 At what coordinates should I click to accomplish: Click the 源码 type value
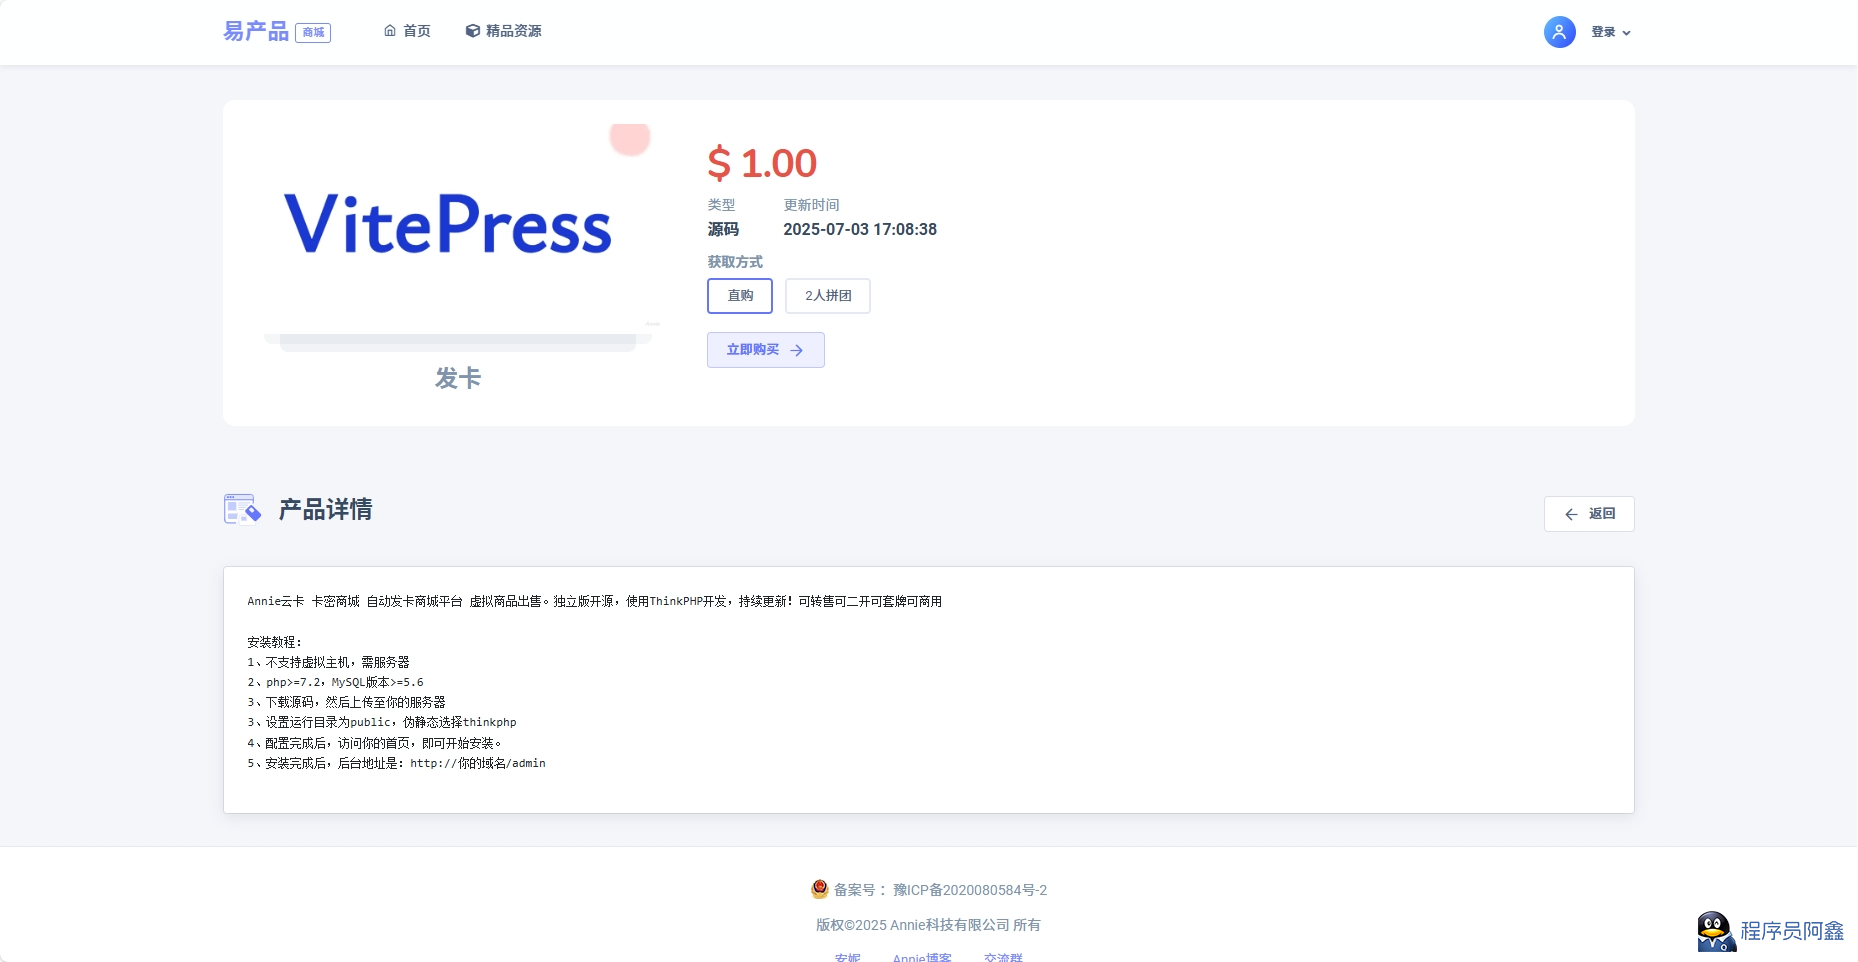click(x=723, y=229)
